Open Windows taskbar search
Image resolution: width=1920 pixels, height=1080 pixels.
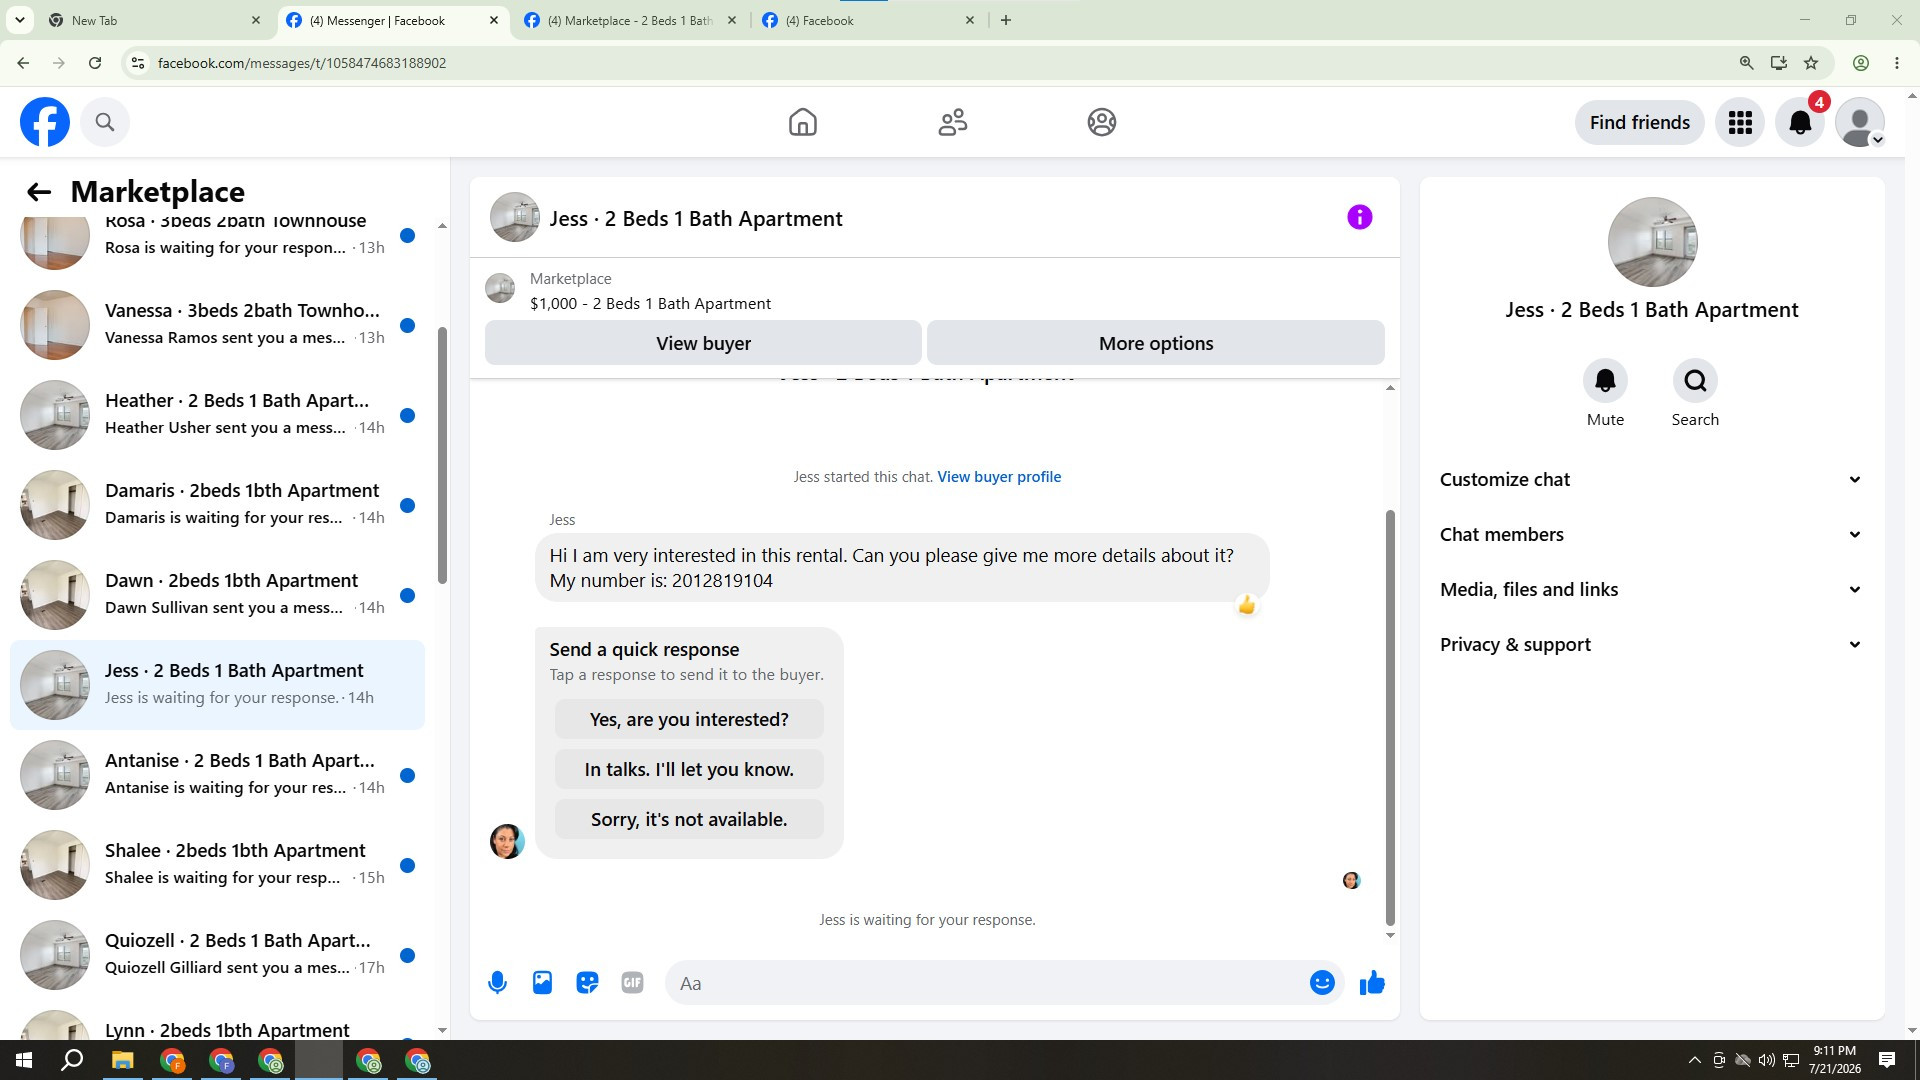pos(72,1060)
